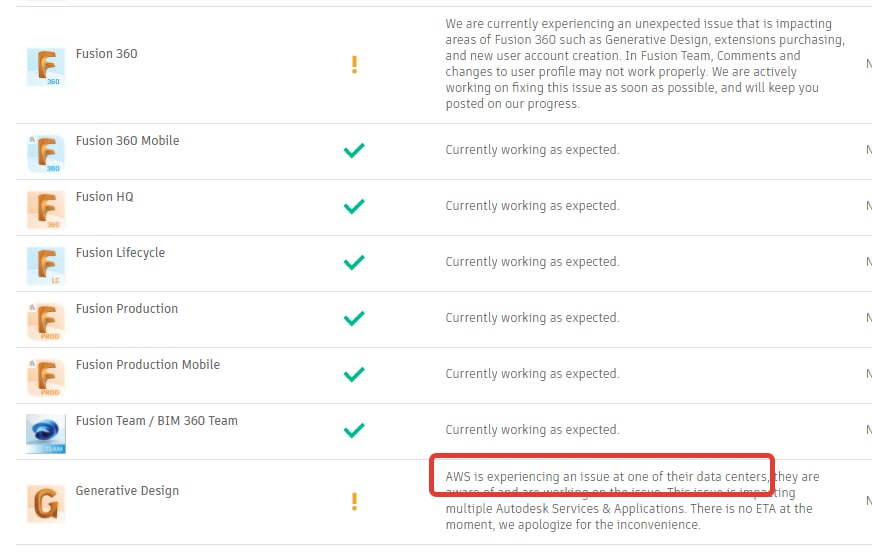Click the Fusion Production Mobile green checkmark
The image size is (872, 554).
(x=354, y=374)
